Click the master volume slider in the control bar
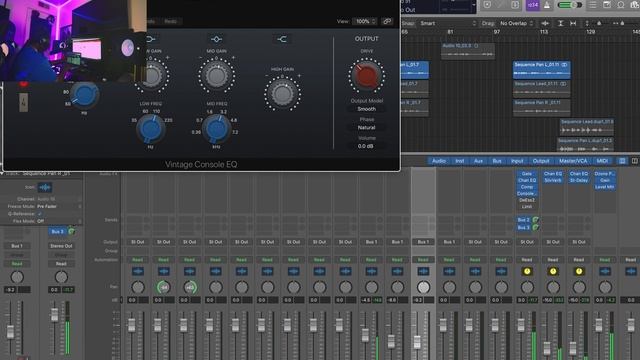 click(x=569, y=5)
